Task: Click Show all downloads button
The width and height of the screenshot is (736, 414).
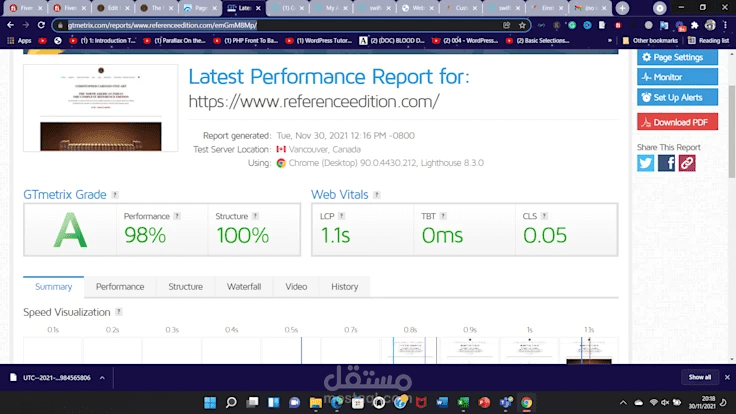Action: click(700, 377)
